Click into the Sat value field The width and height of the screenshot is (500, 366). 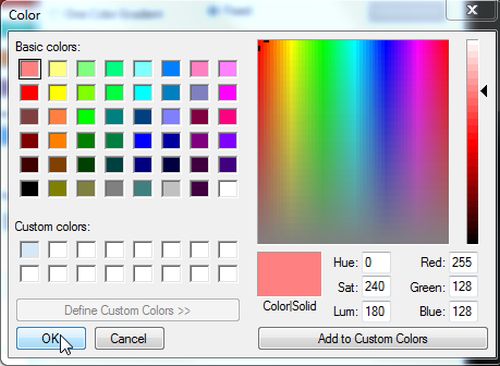click(376, 287)
